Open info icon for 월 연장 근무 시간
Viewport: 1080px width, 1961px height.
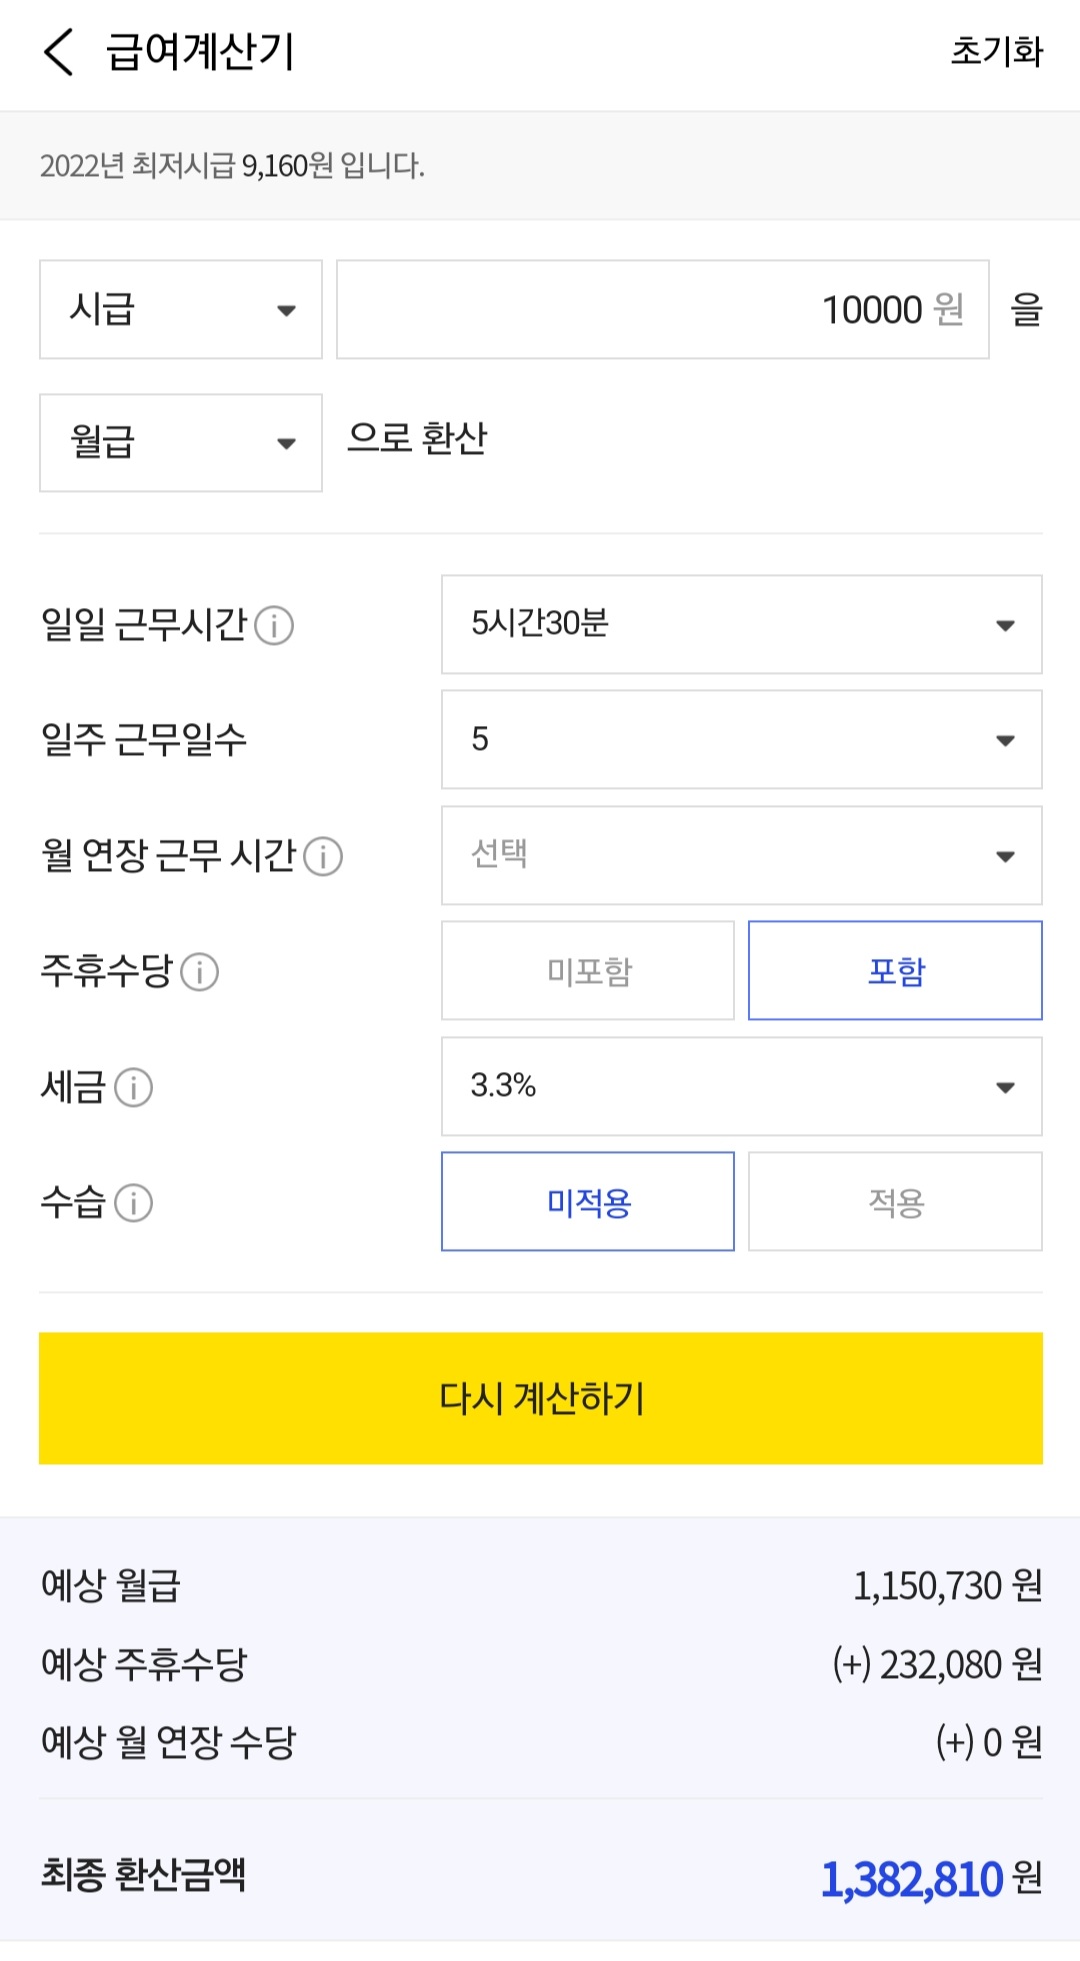[323, 857]
